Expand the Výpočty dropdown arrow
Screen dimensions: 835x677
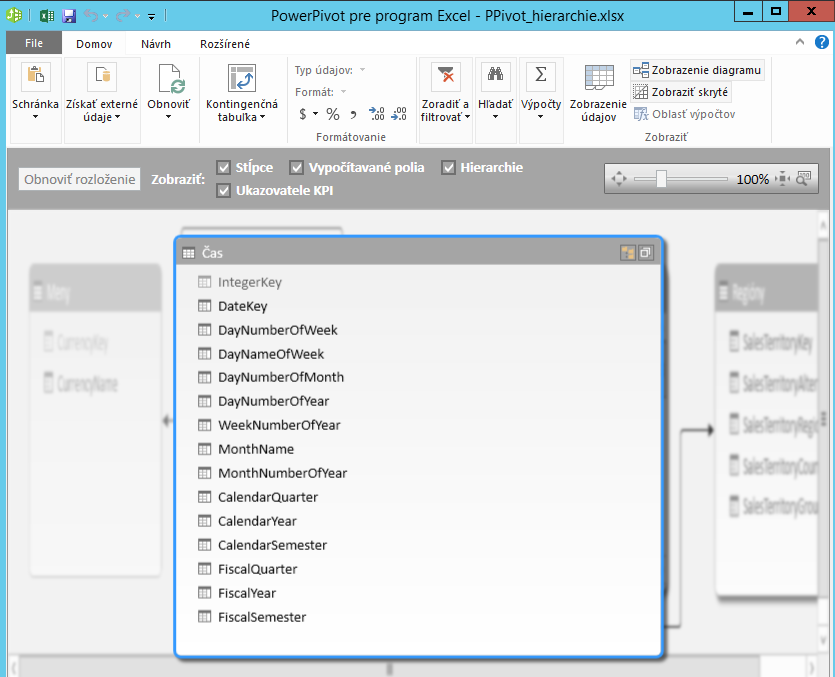pyautogui.click(x=541, y=117)
